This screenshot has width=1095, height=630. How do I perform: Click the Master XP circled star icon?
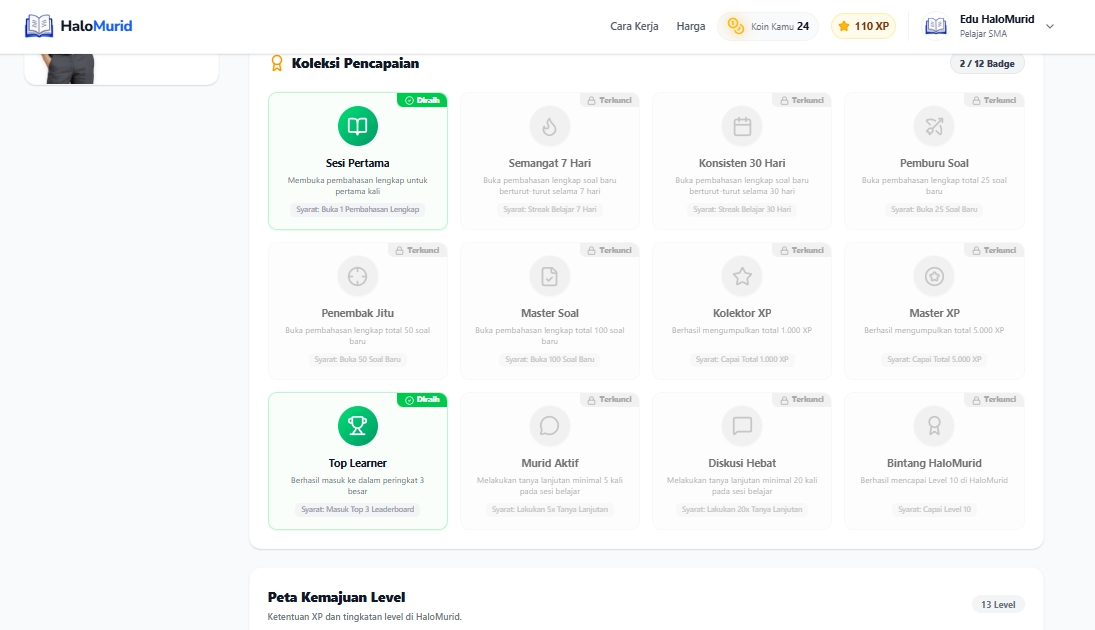pyautogui.click(x=934, y=277)
